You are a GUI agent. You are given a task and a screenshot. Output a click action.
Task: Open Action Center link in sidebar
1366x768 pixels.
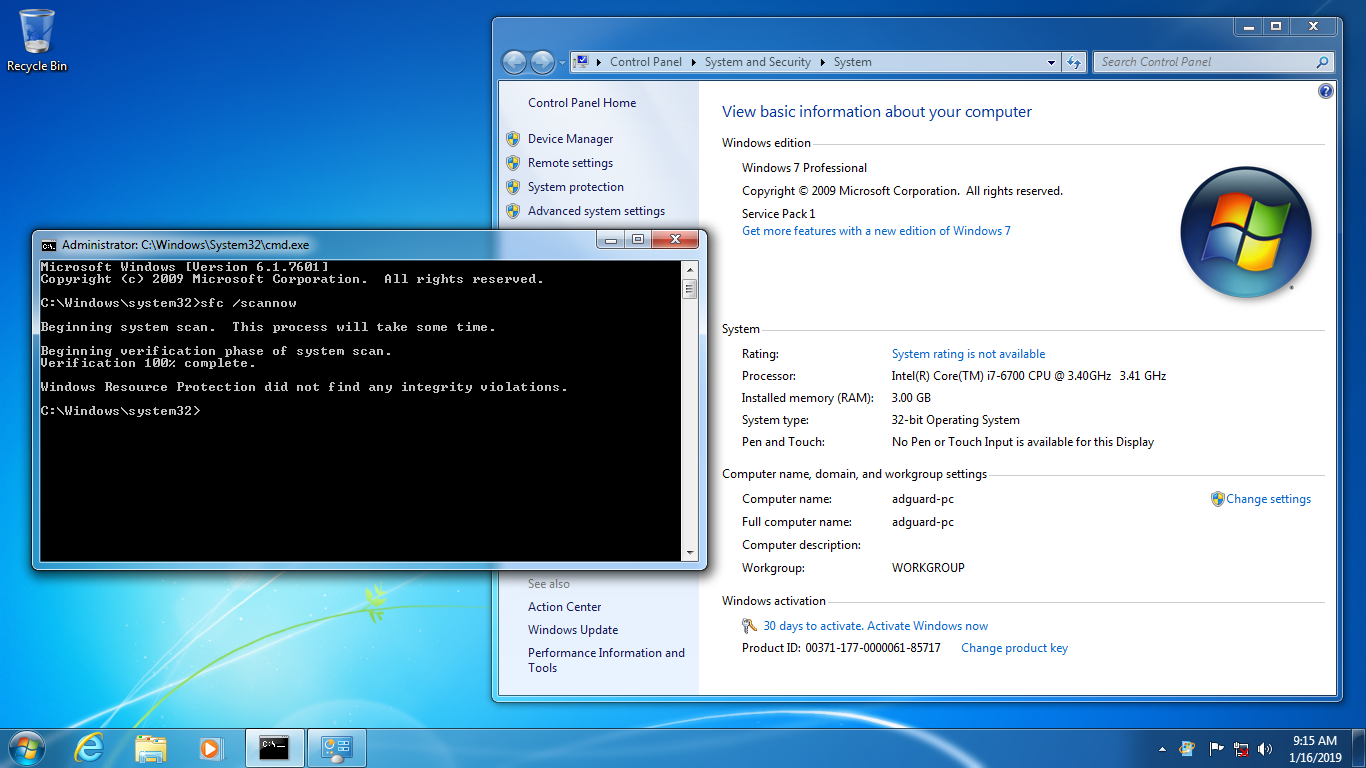point(565,607)
